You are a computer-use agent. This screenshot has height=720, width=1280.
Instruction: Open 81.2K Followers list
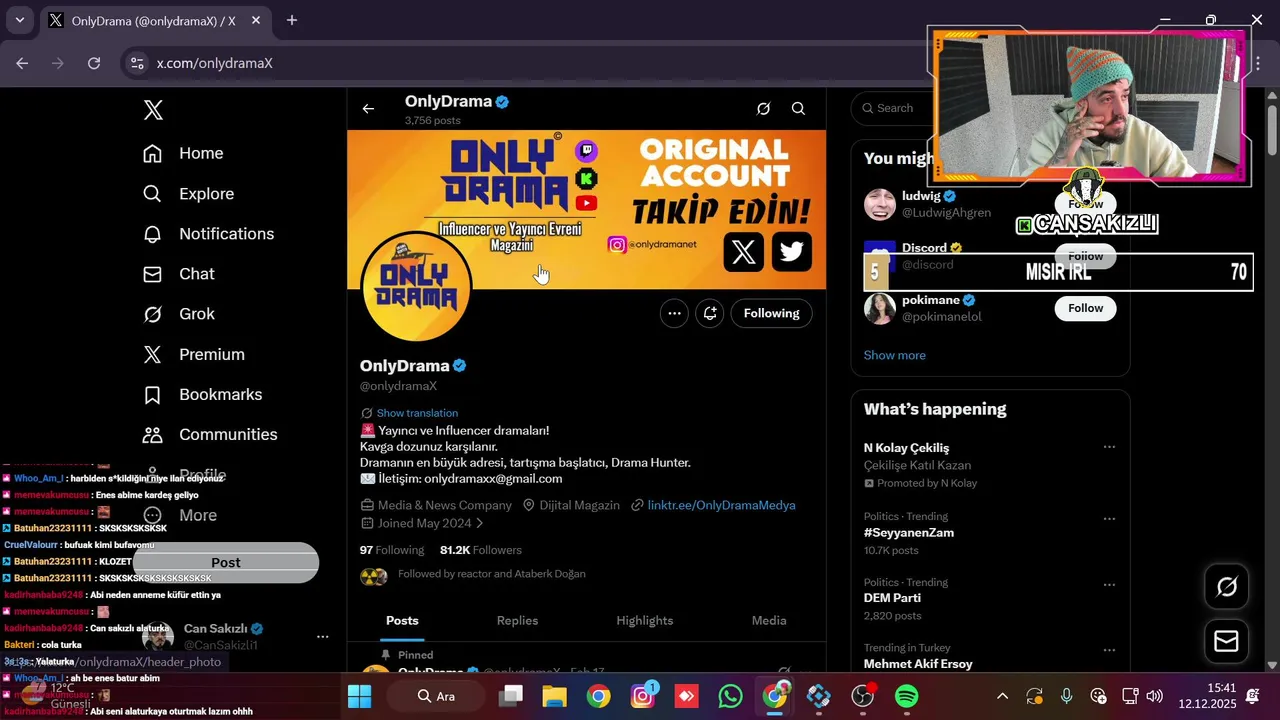tap(481, 550)
